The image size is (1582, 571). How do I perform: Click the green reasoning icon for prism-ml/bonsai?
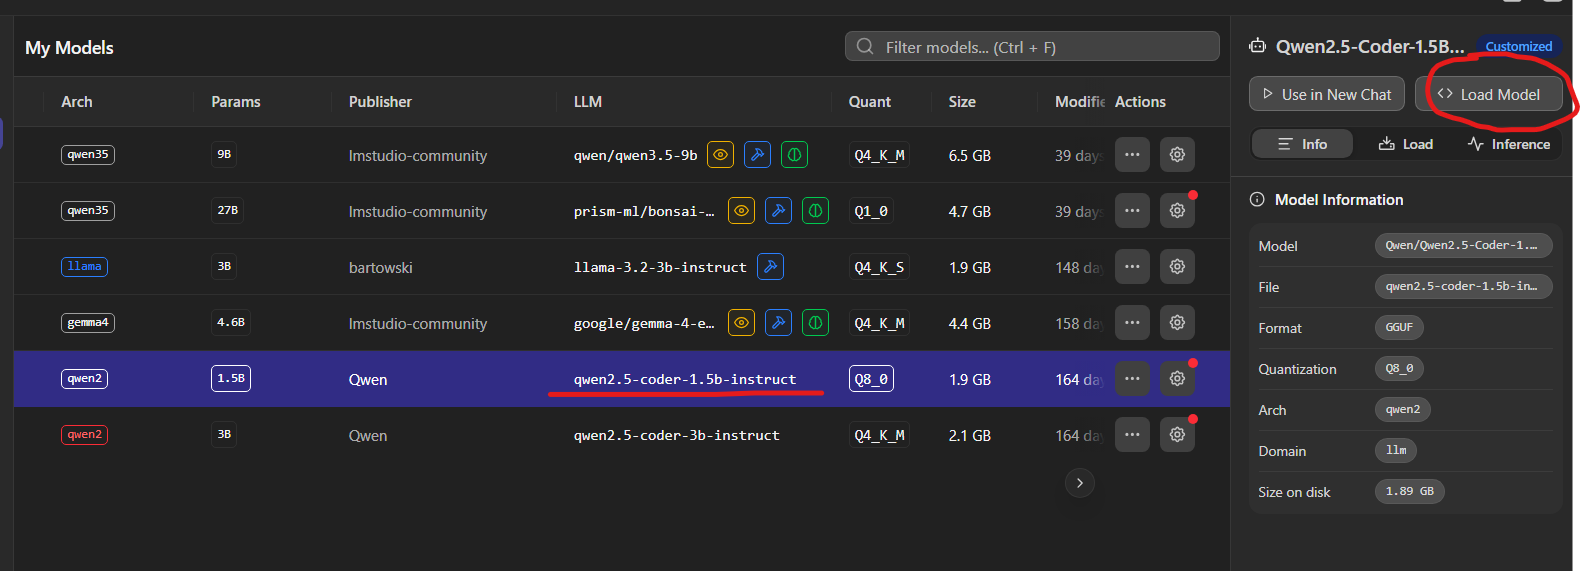click(815, 211)
